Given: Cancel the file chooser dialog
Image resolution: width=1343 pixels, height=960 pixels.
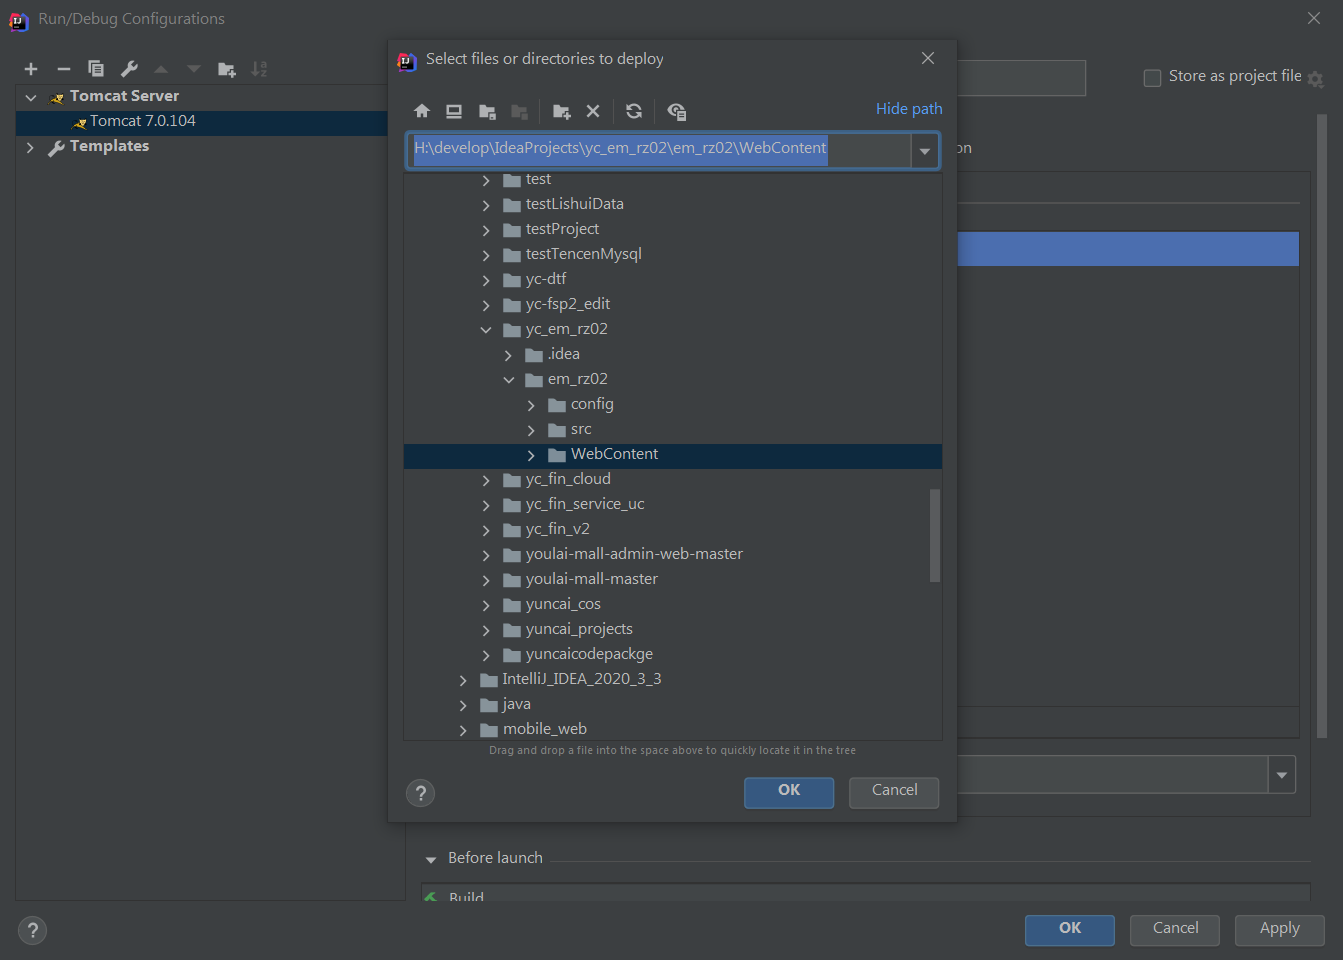Looking at the screenshot, I should [x=894, y=792].
